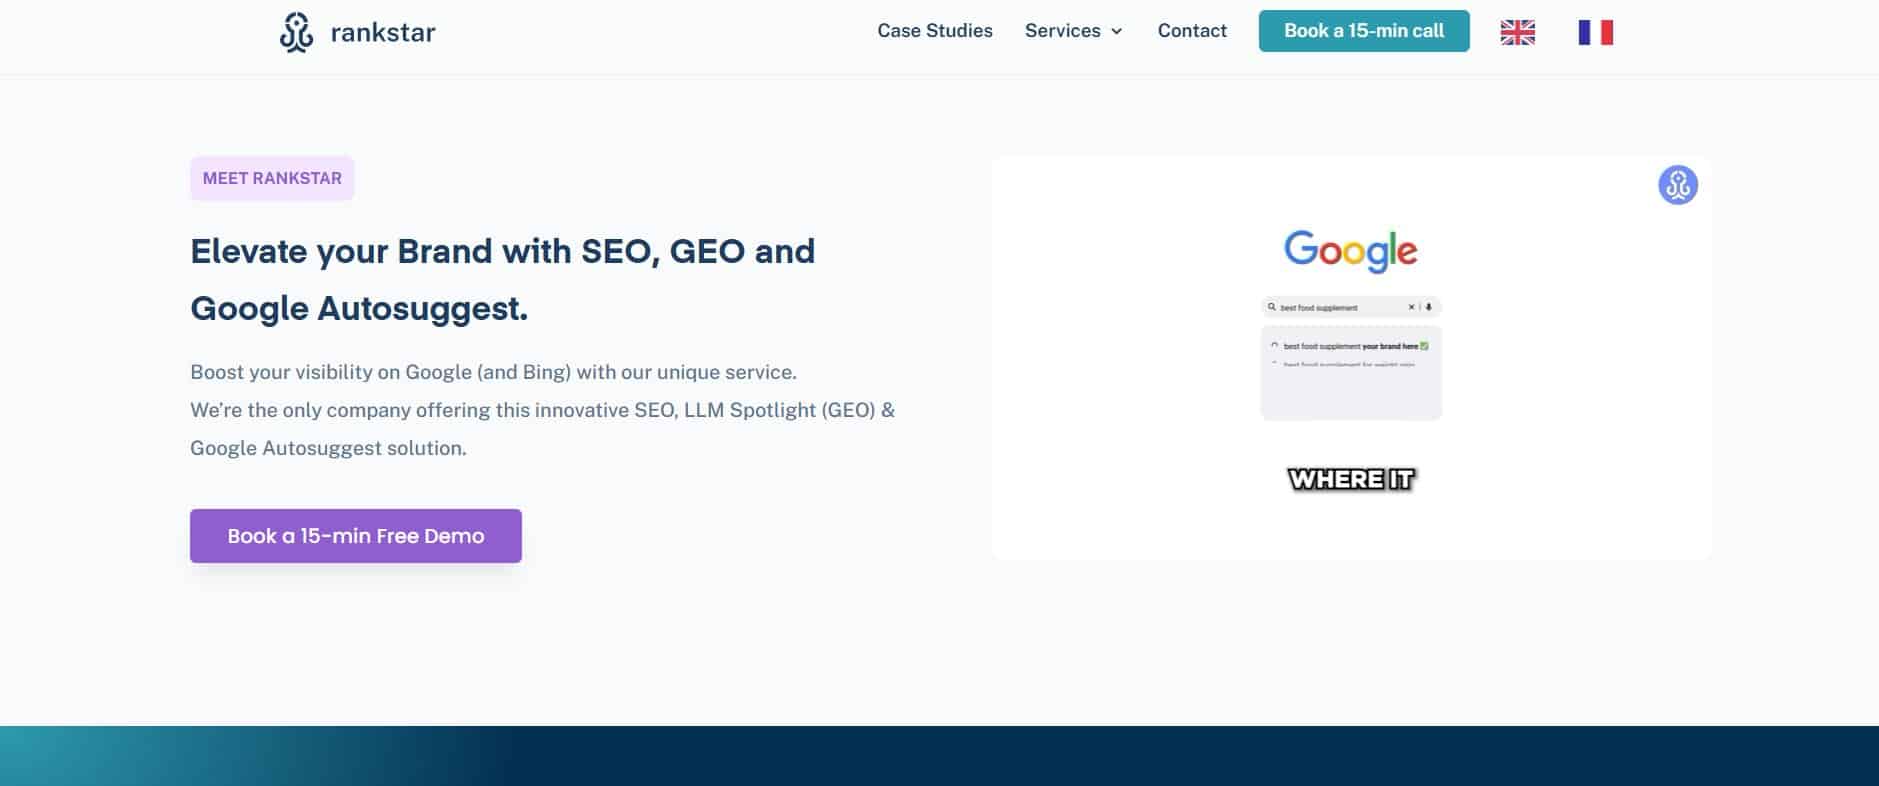Click the 'WHERE IT' video caption
Image resolution: width=1879 pixels, height=786 pixels.
[x=1351, y=480]
